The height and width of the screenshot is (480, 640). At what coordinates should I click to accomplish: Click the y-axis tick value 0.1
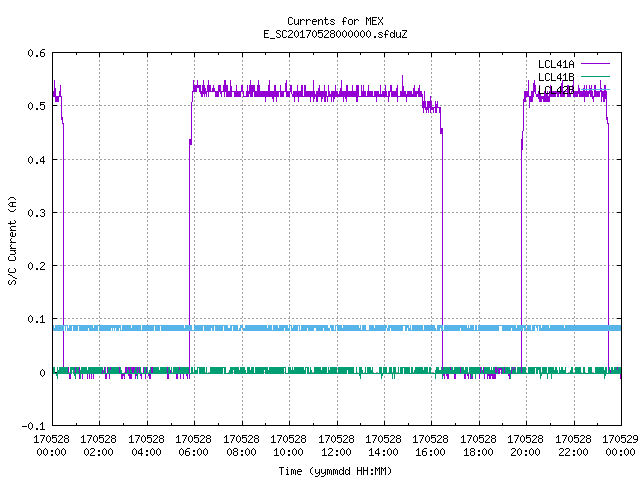(x=36, y=319)
